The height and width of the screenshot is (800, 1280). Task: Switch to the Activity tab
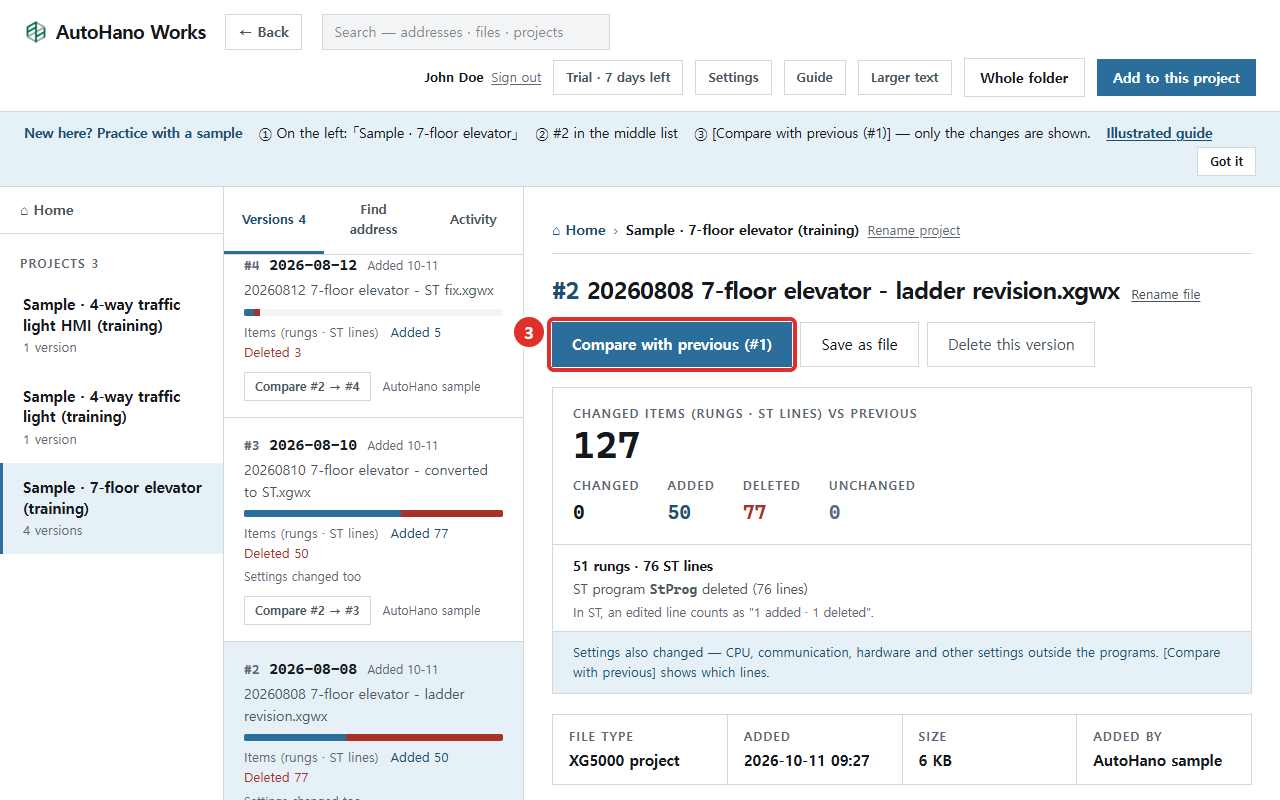(473, 220)
